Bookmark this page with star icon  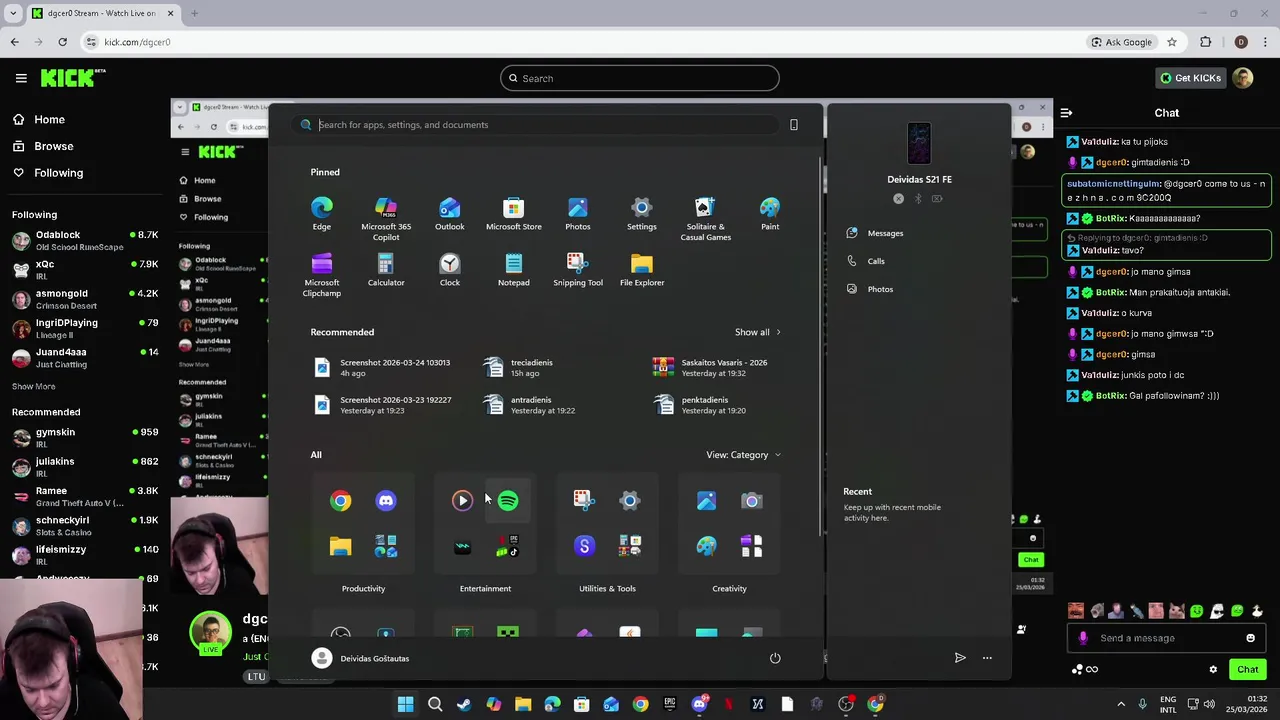pyautogui.click(x=1172, y=42)
